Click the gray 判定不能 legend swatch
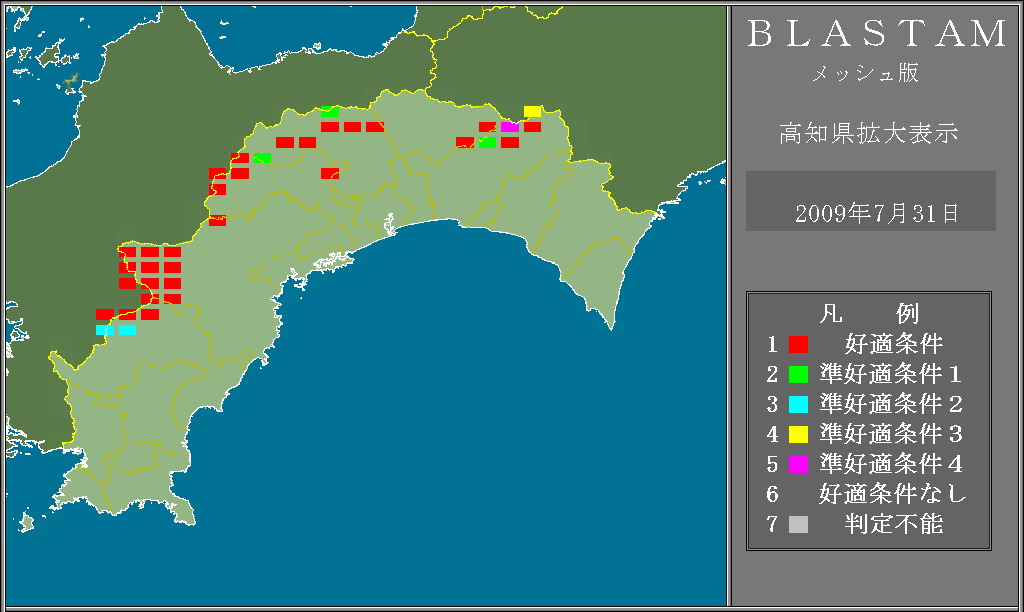The width and height of the screenshot is (1024, 612). coord(798,524)
